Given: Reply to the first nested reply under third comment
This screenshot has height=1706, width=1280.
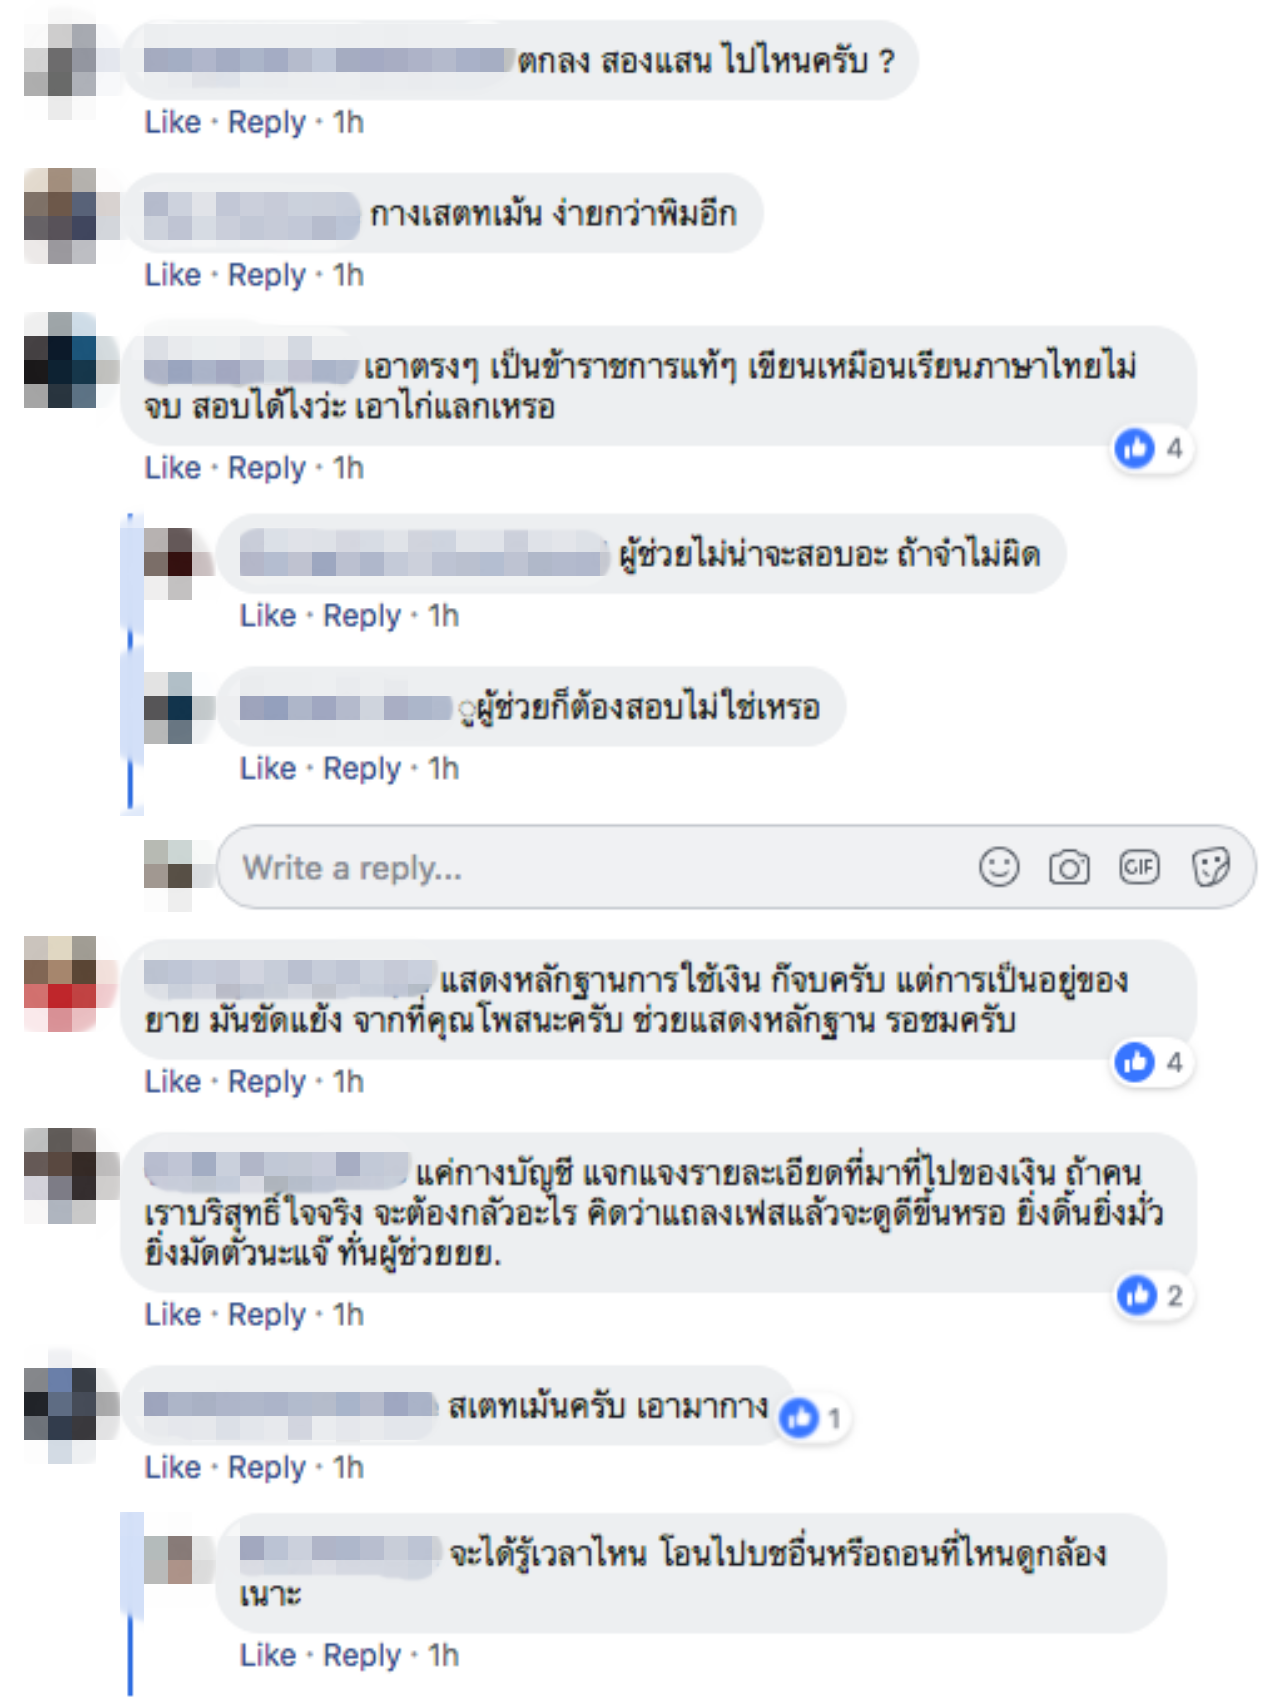Looking at the screenshot, I should pyautogui.click(x=362, y=616).
